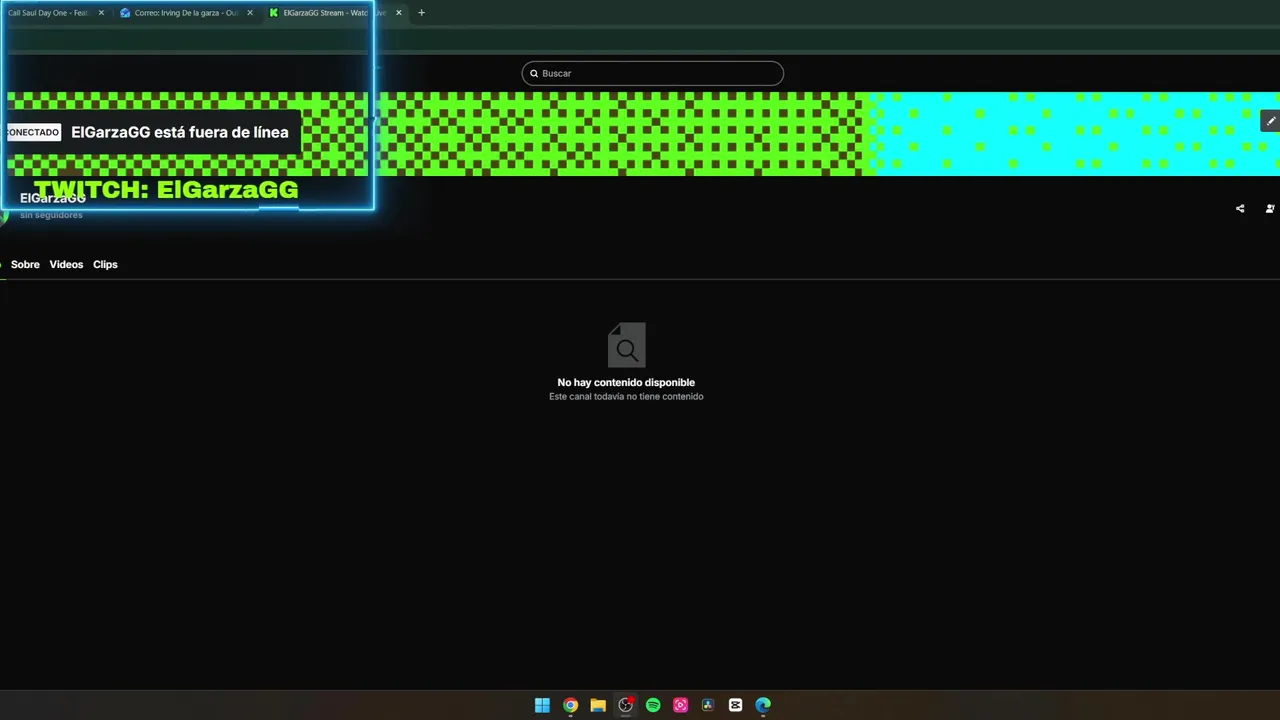The height and width of the screenshot is (720, 1280).
Task: Open the Clips channel tab
Action: click(105, 264)
